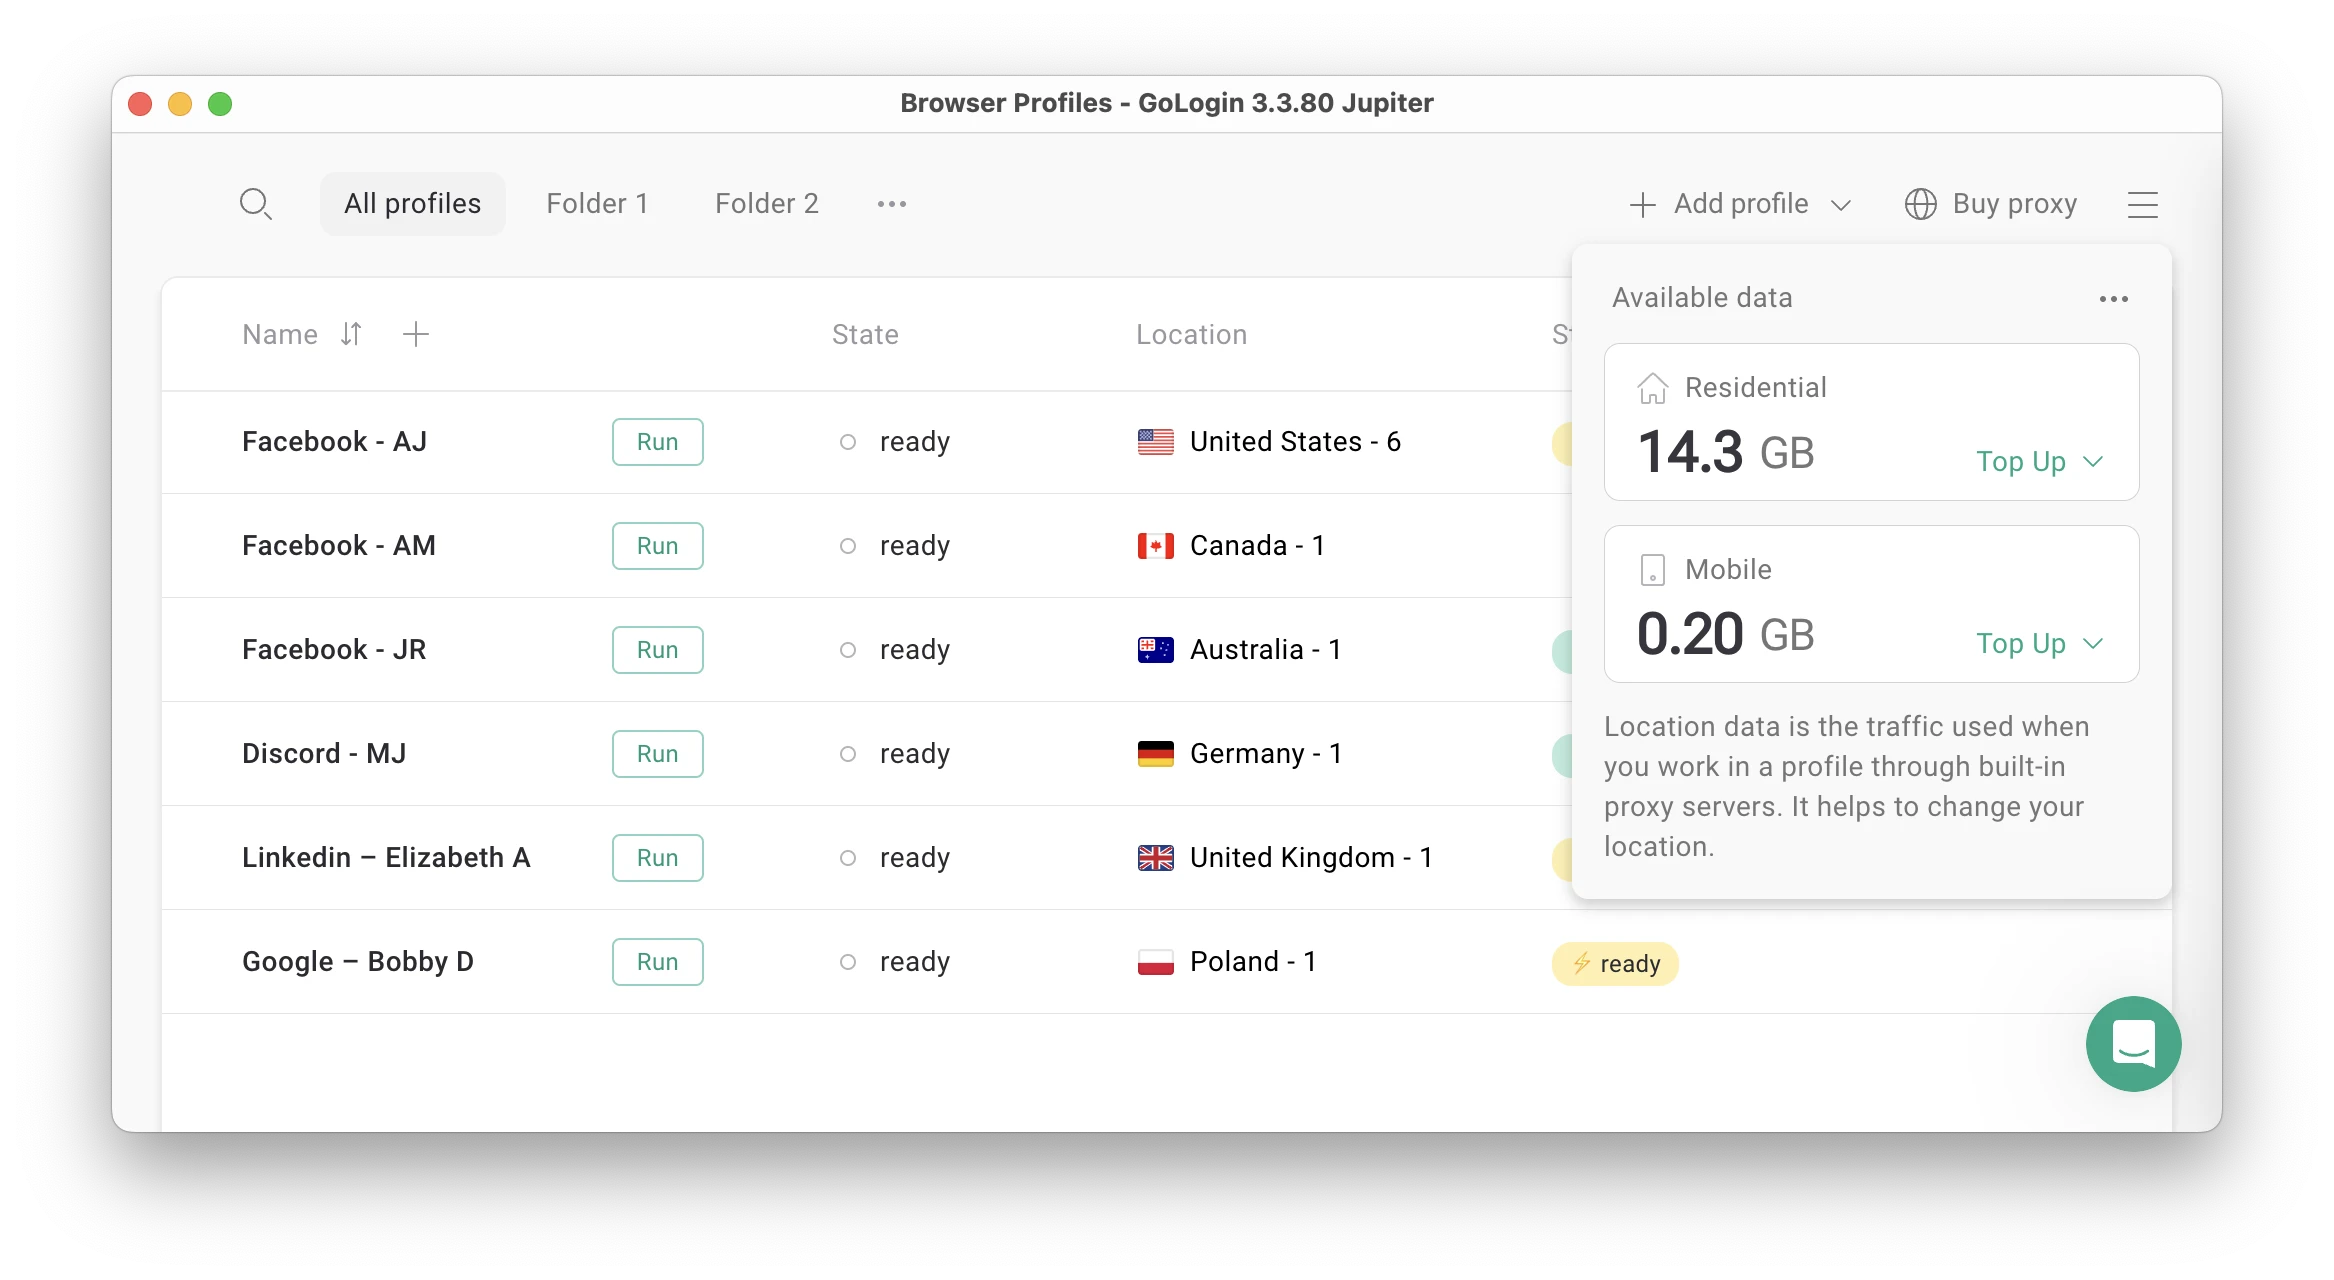Maximize window with green button

coord(220,104)
